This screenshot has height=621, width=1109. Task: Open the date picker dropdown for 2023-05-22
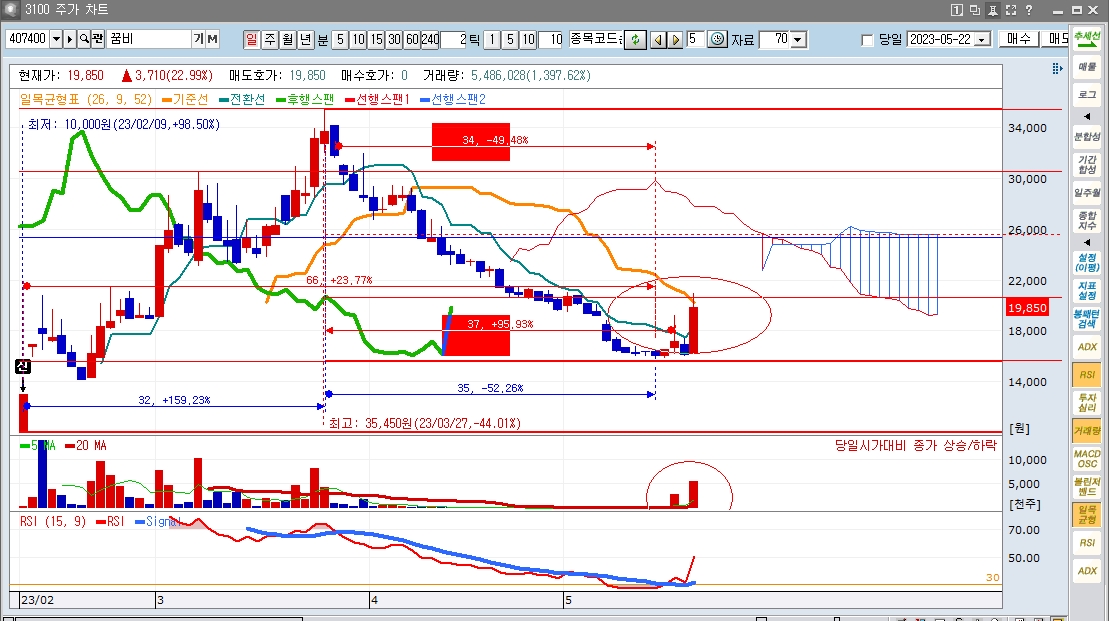[982, 39]
